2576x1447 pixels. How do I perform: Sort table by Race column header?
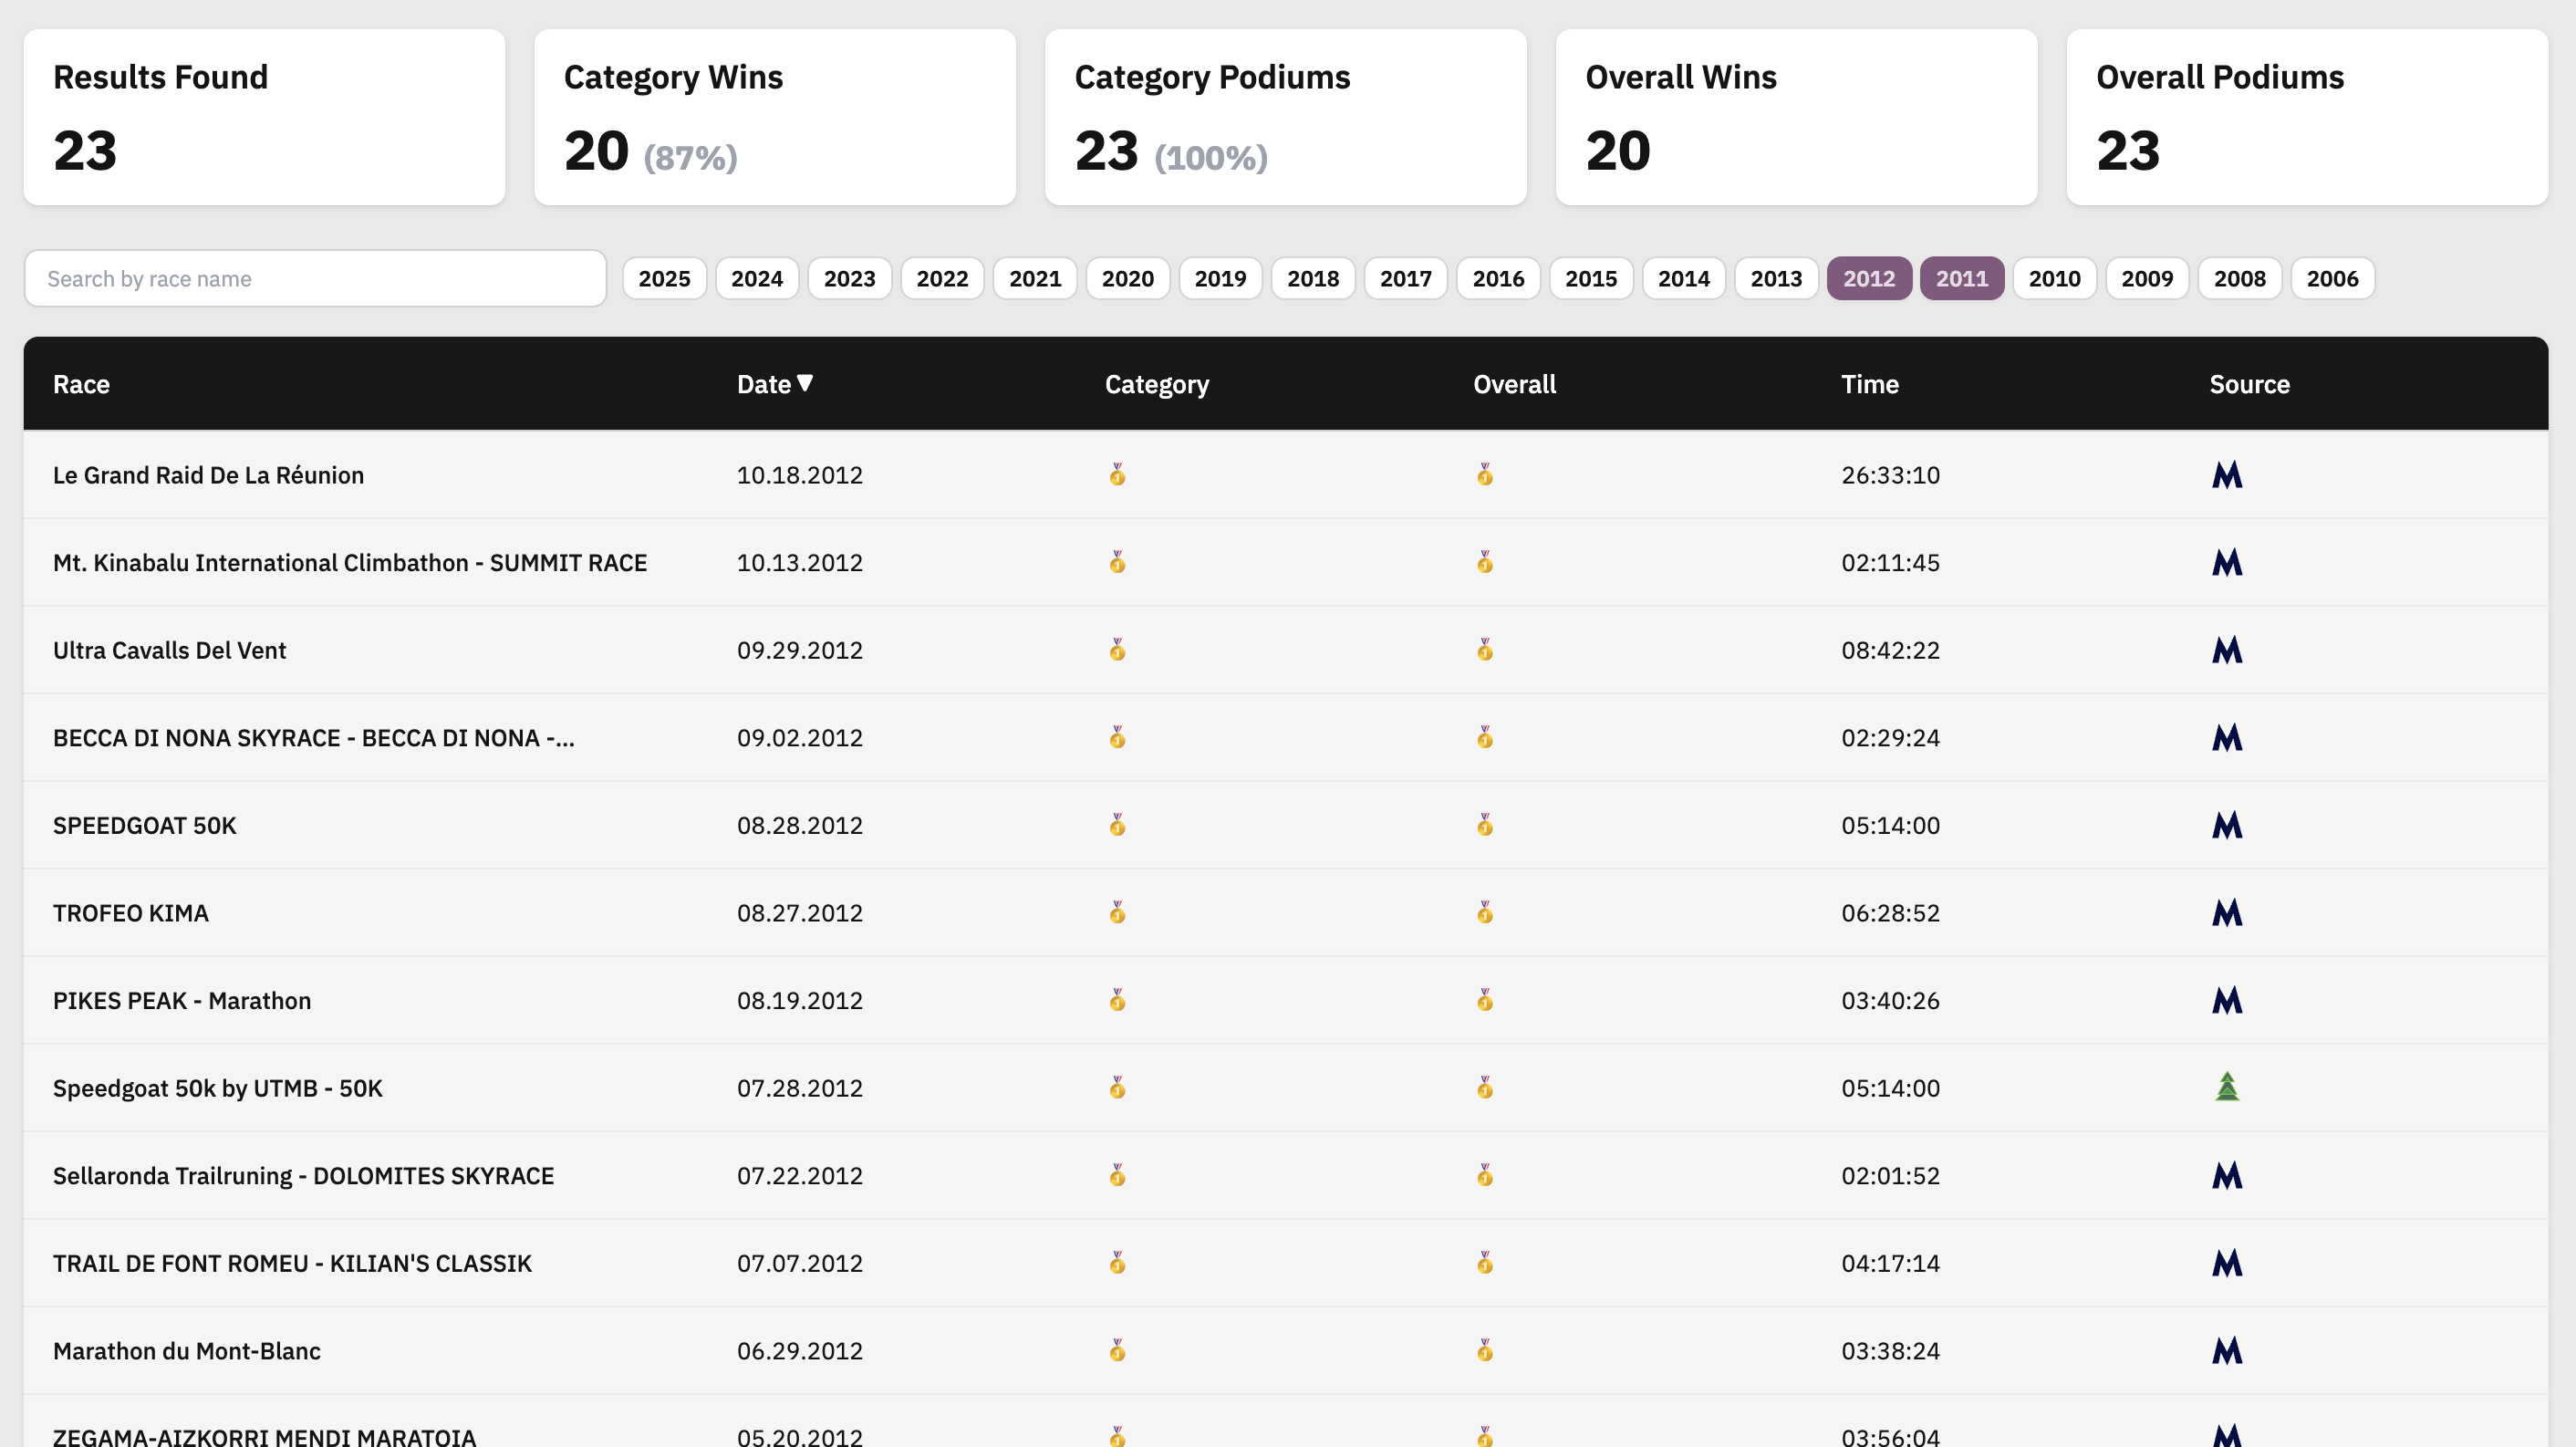click(x=81, y=384)
